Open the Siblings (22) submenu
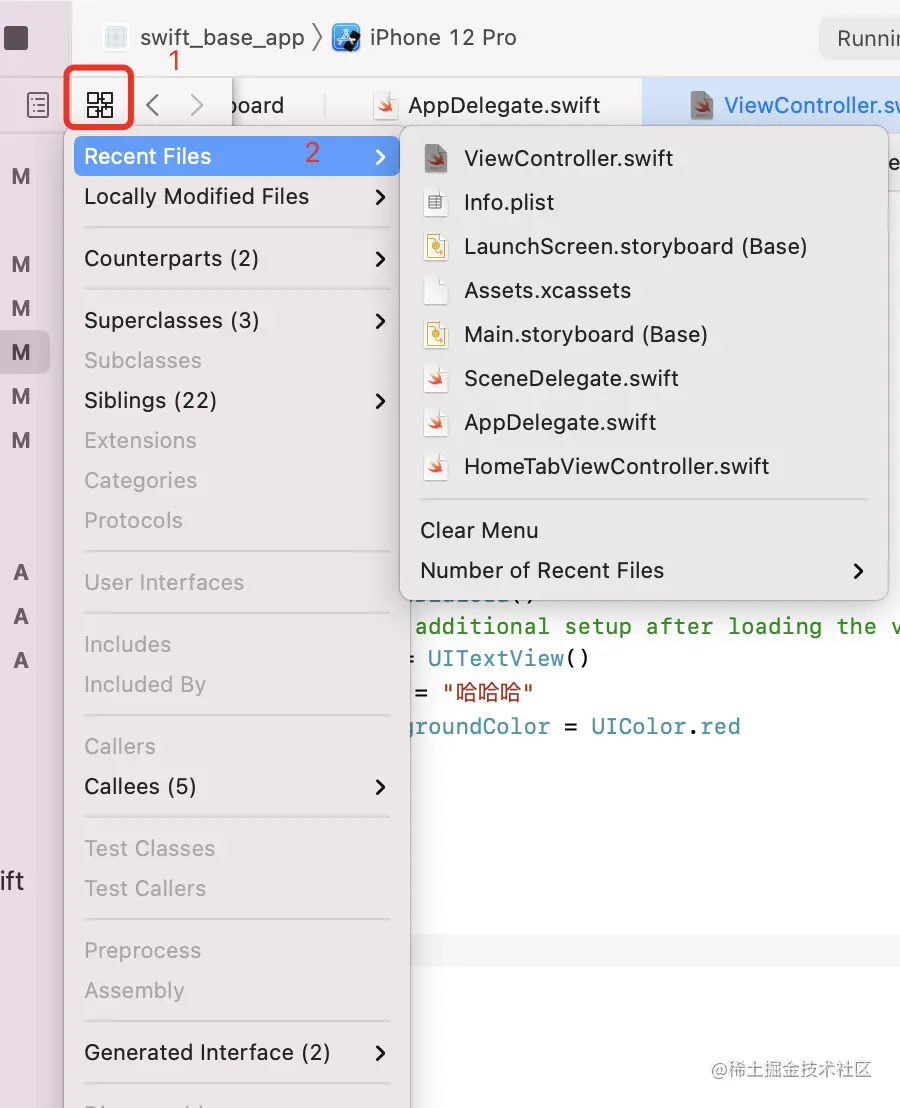900x1108 pixels. 237,401
